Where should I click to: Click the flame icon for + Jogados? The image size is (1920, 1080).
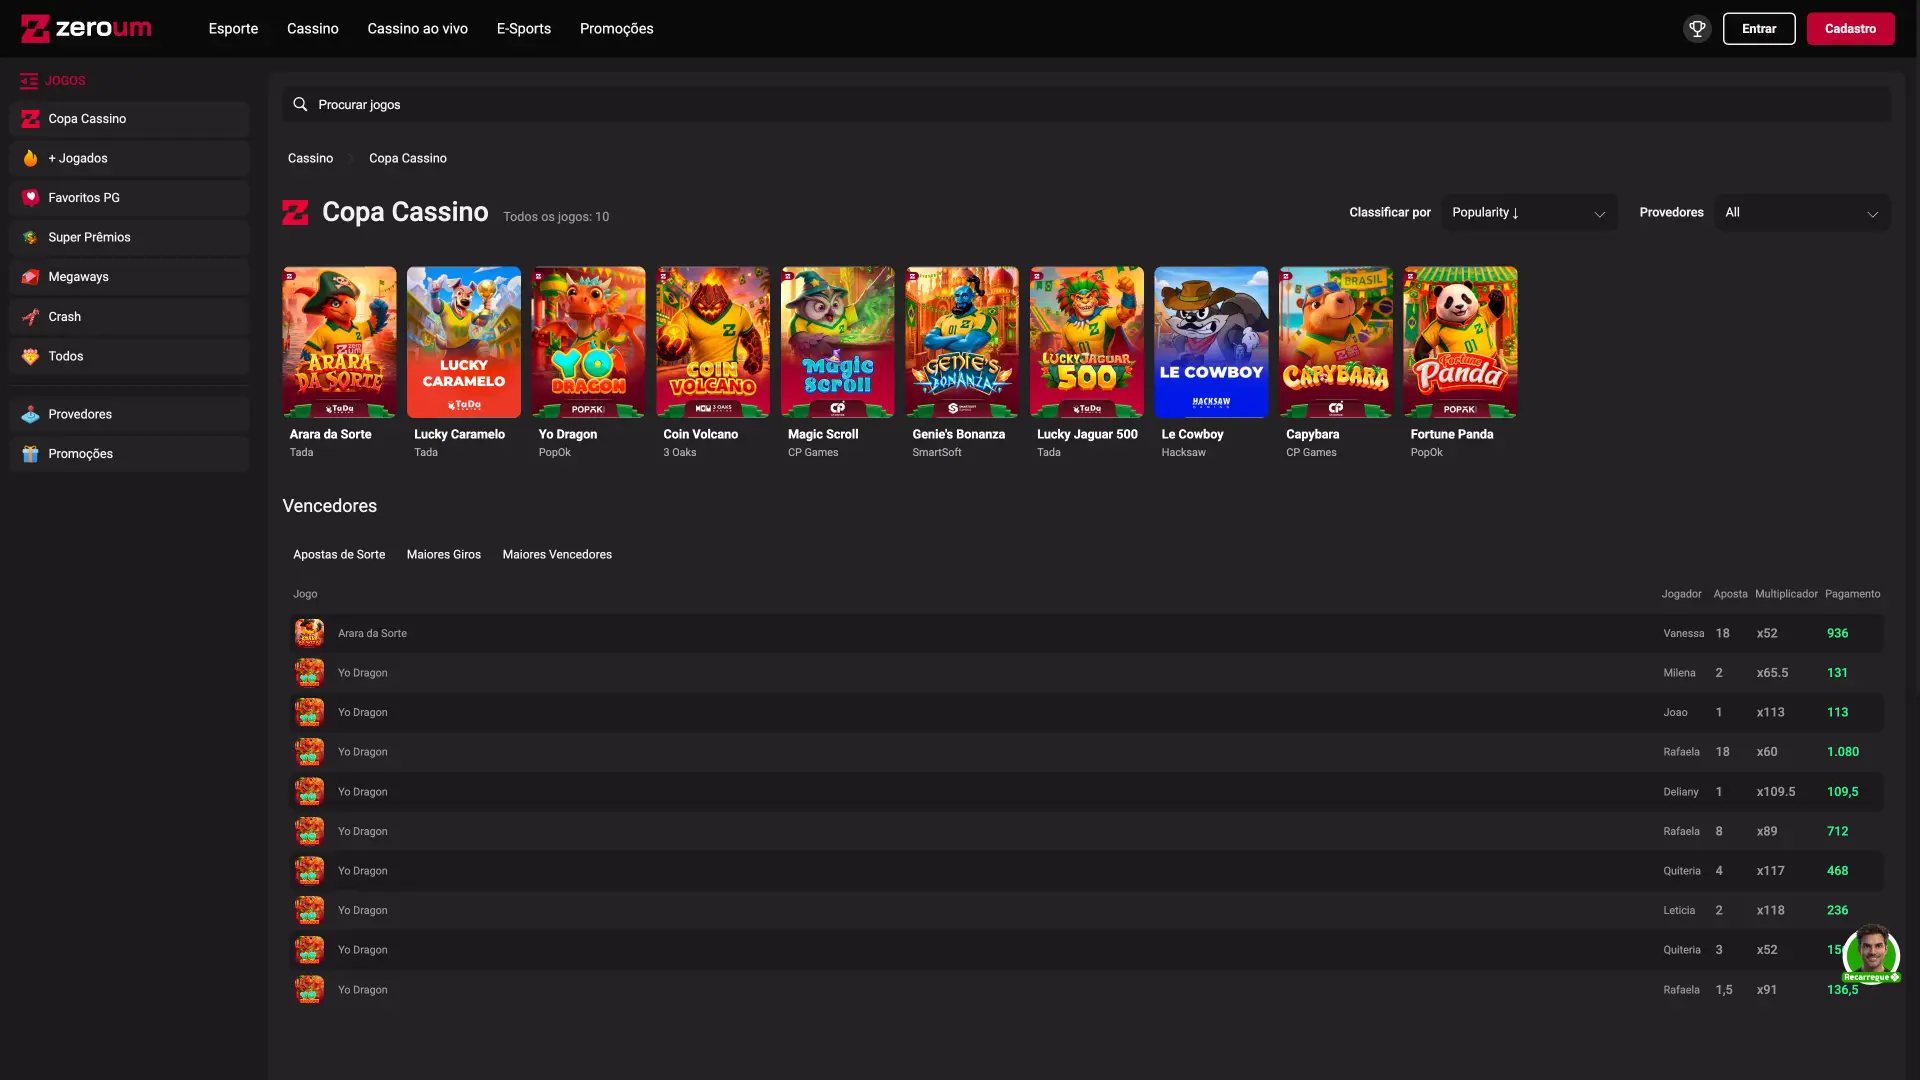[31, 158]
